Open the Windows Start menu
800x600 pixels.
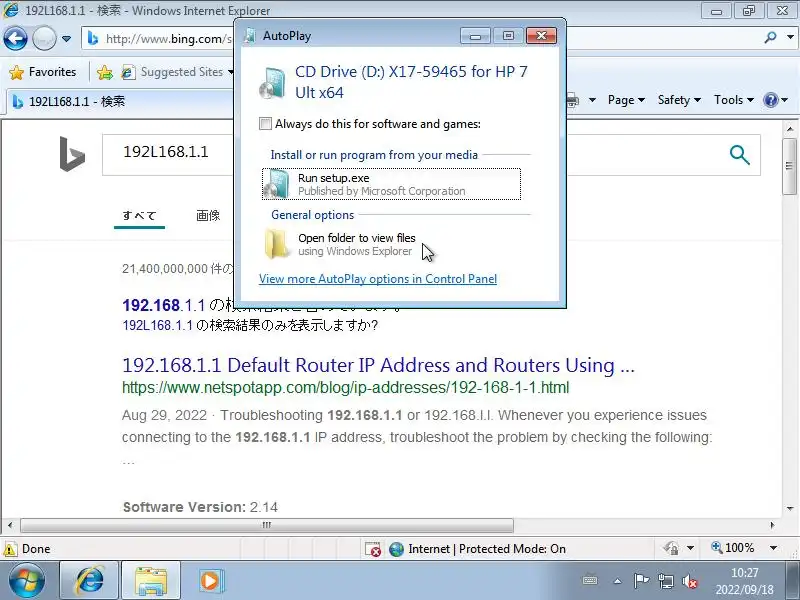click(x=27, y=580)
